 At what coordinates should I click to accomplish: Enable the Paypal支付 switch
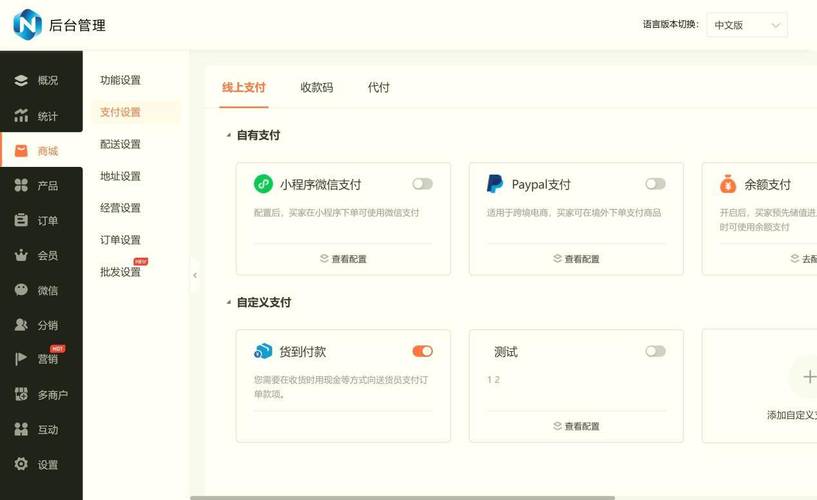655,183
